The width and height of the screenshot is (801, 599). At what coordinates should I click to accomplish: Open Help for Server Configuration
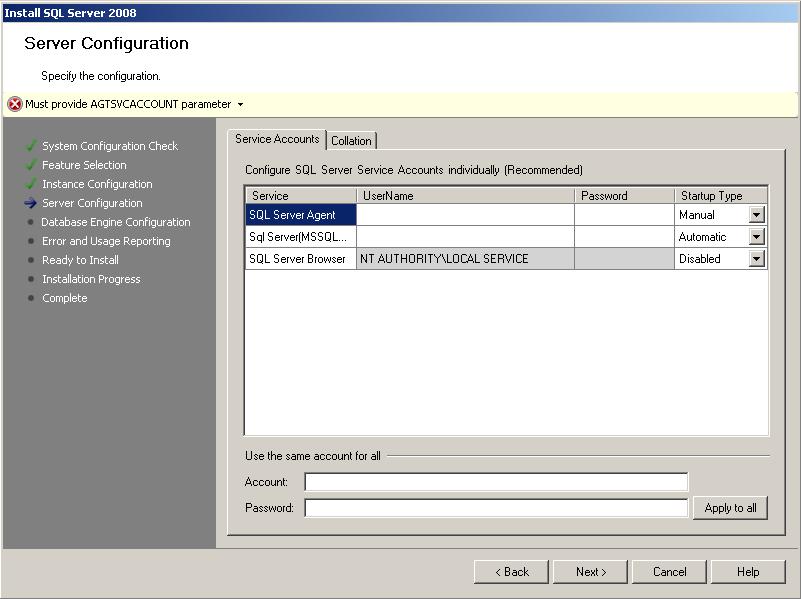pos(748,572)
